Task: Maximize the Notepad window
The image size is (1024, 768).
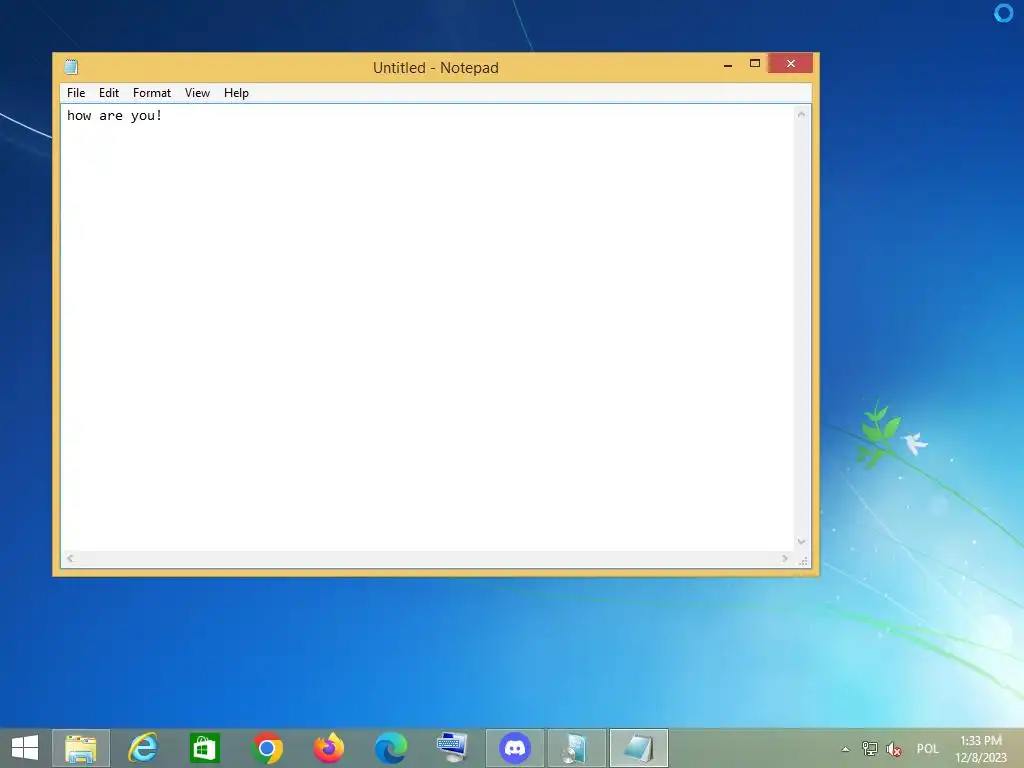Action: (x=754, y=63)
